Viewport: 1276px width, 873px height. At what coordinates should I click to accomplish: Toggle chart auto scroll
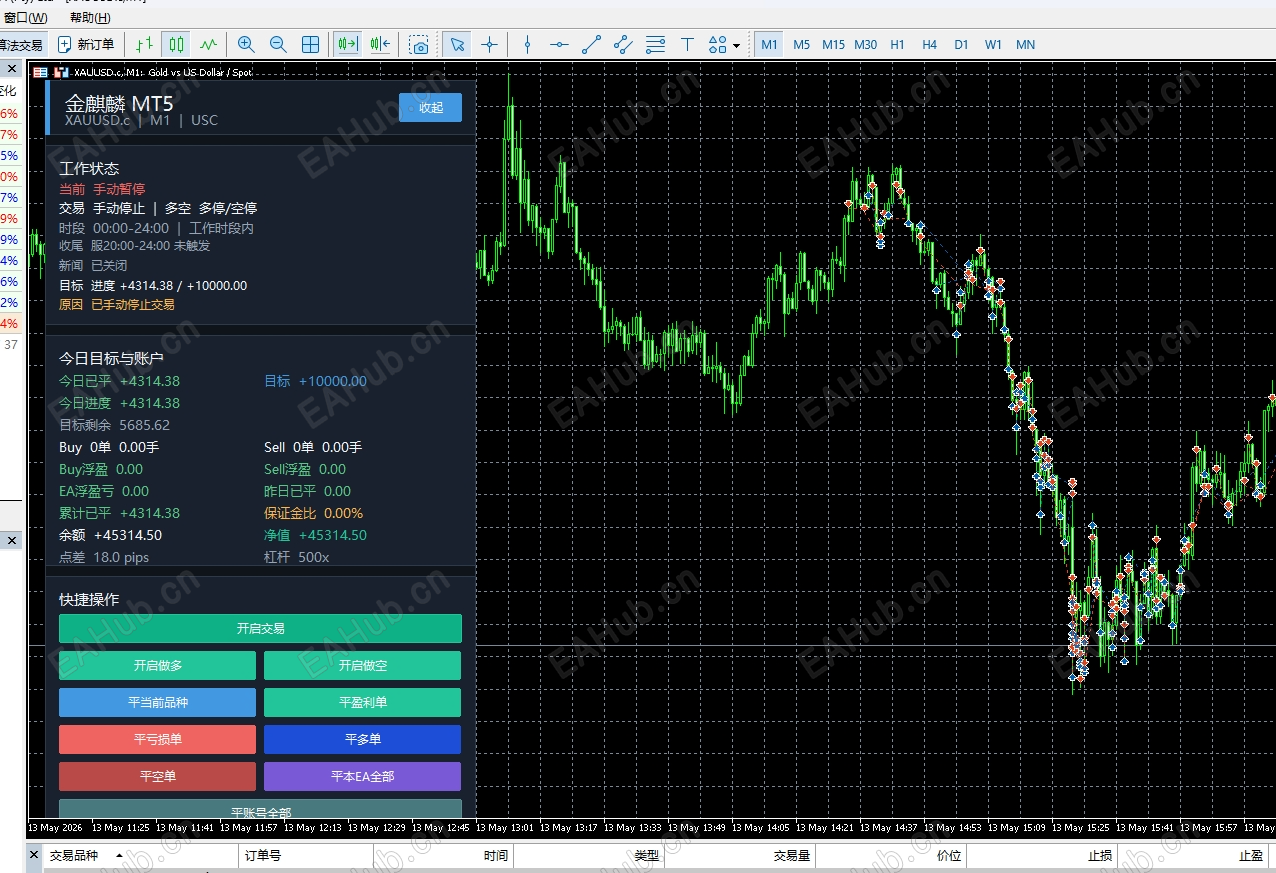pyautogui.click(x=348, y=44)
